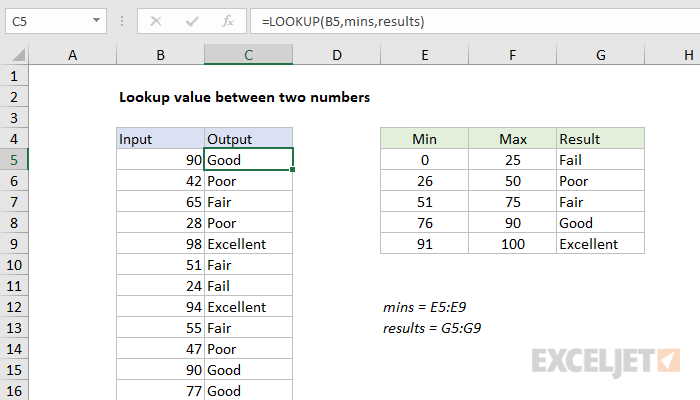Select the Output cell showing Fail
The height and width of the screenshot is (400, 700).
click(x=248, y=286)
